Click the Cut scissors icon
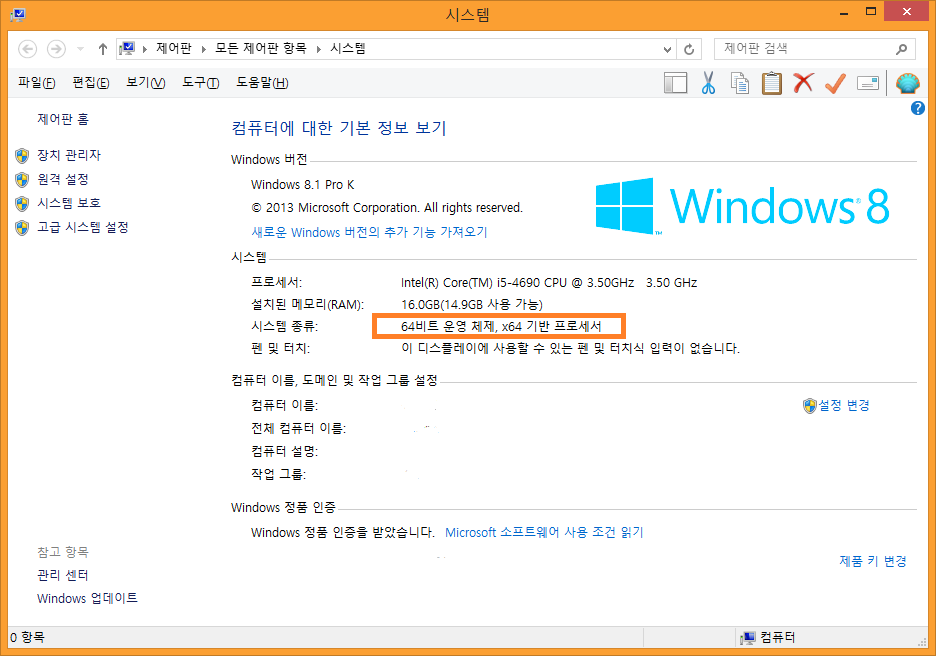This screenshot has height=656, width=936. point(709,83)
